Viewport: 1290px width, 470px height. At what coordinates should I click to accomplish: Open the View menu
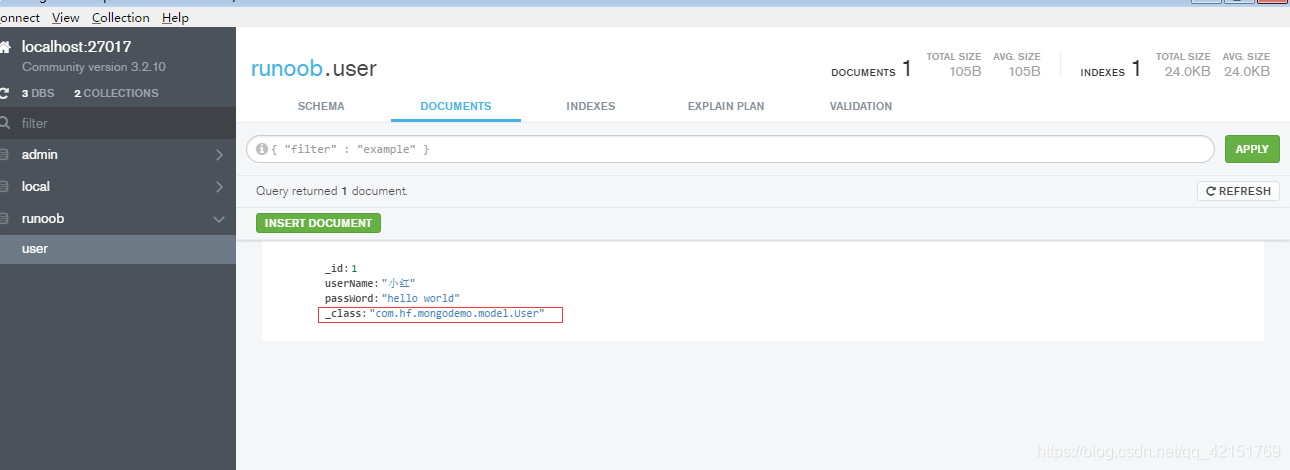coord(66,18)
